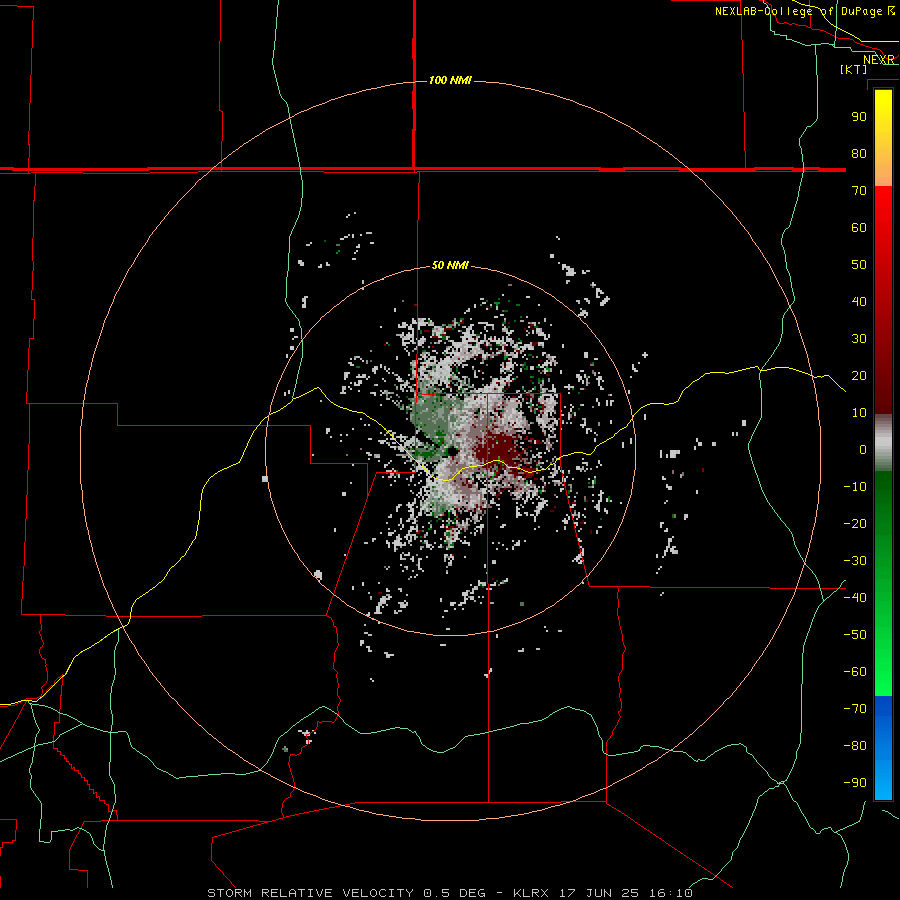Click the NEXR label at the top right
900x900 pixels.
879,60
